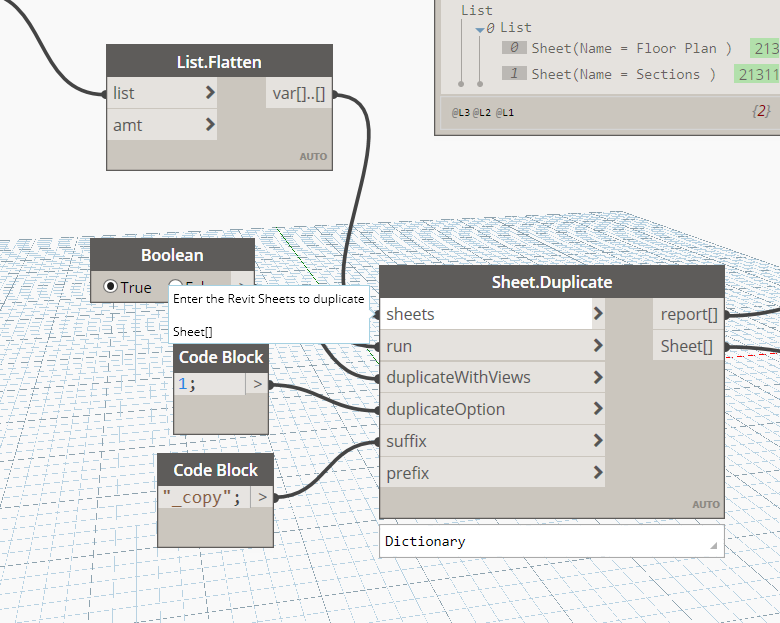Click the output arrow of the "_copy" Code Block

tap(261, 497)
